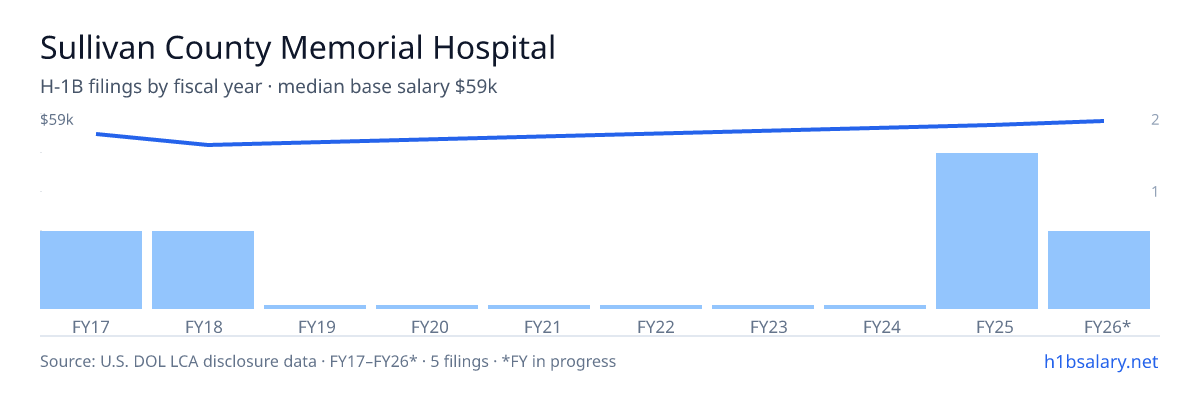The height and width of the screenshot is (400, 1200).
Task: Click the right axis value 2
Action: pos(1155,120)
